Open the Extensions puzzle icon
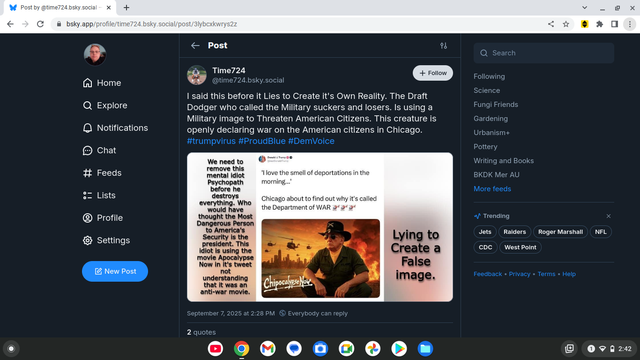This screenshot has height=360, width=640. [x=599, y=24]
